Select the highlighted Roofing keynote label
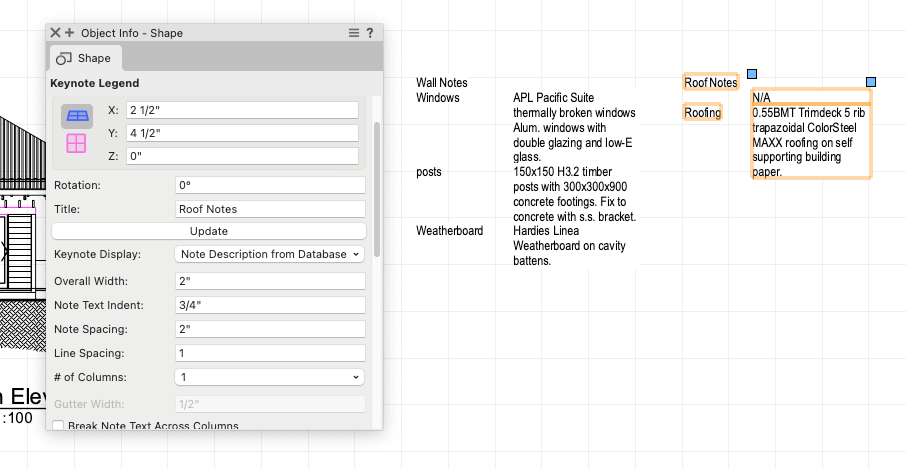The image size is (906, 469). pyautogui.click(x=703, y=113)
